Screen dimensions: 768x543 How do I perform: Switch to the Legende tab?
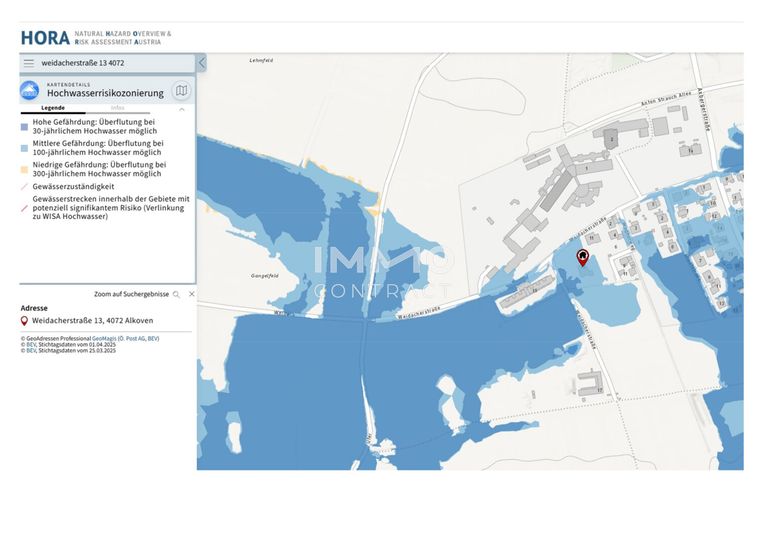[53, 107]
